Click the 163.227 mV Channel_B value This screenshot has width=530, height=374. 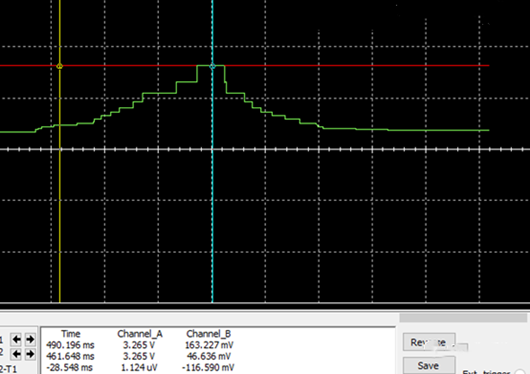point(209,345)
